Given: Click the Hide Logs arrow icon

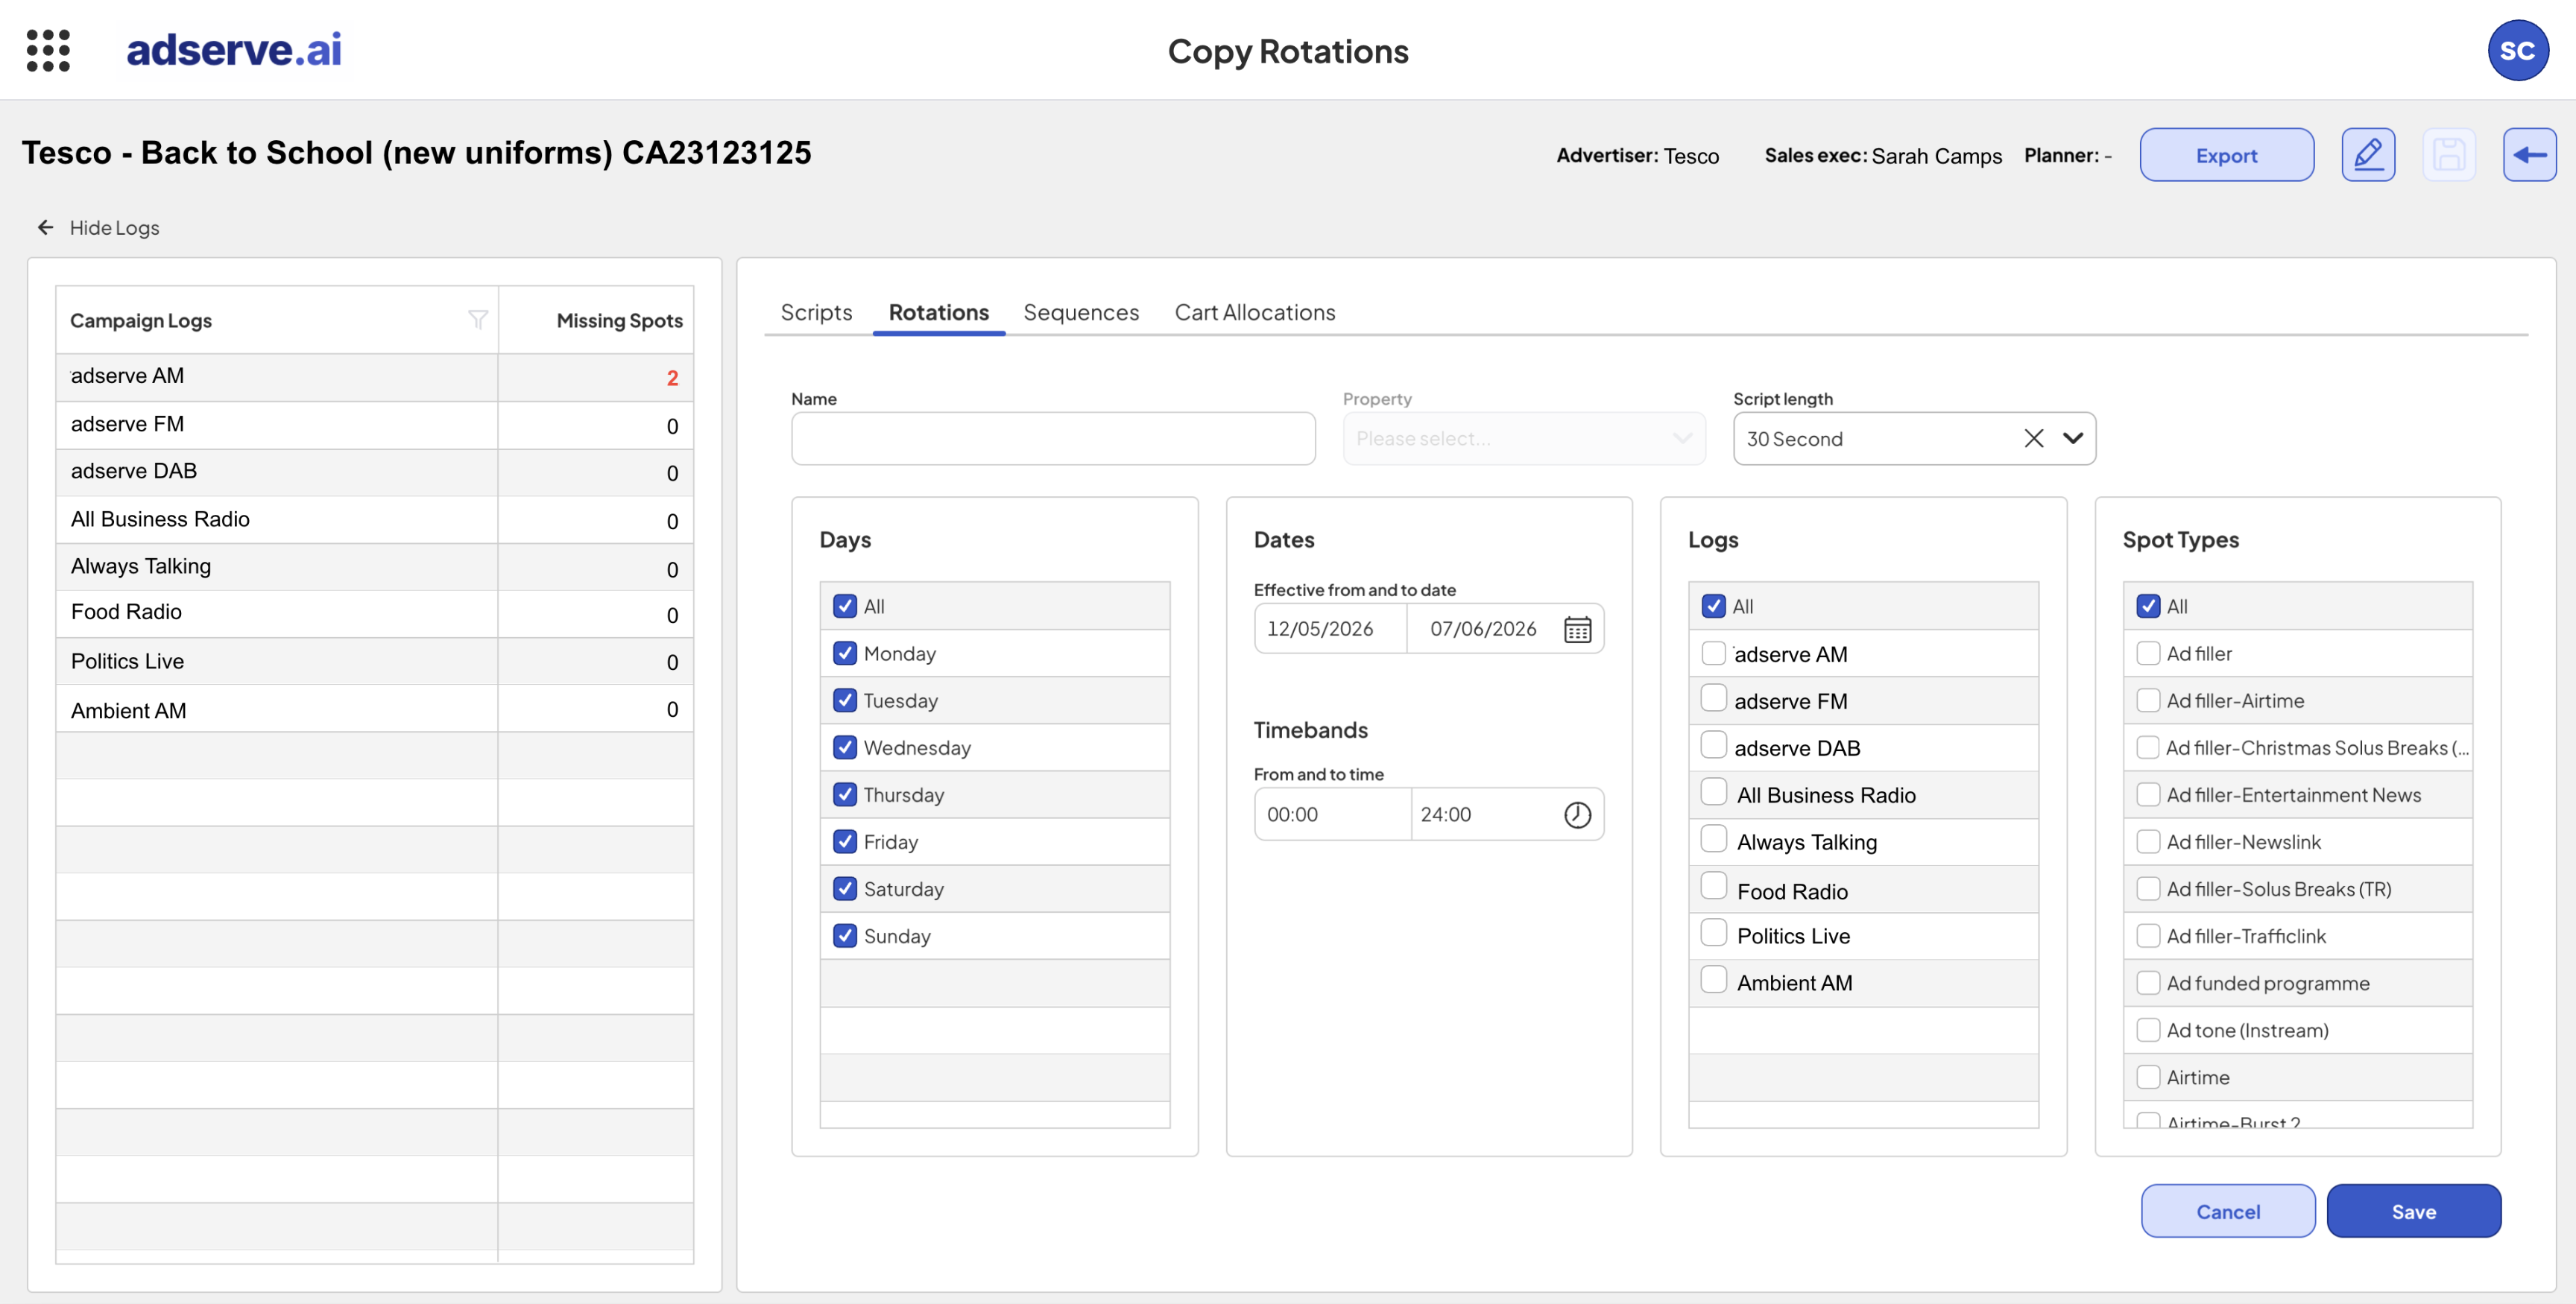Looking at the screenshot, I should coord(45,228).
